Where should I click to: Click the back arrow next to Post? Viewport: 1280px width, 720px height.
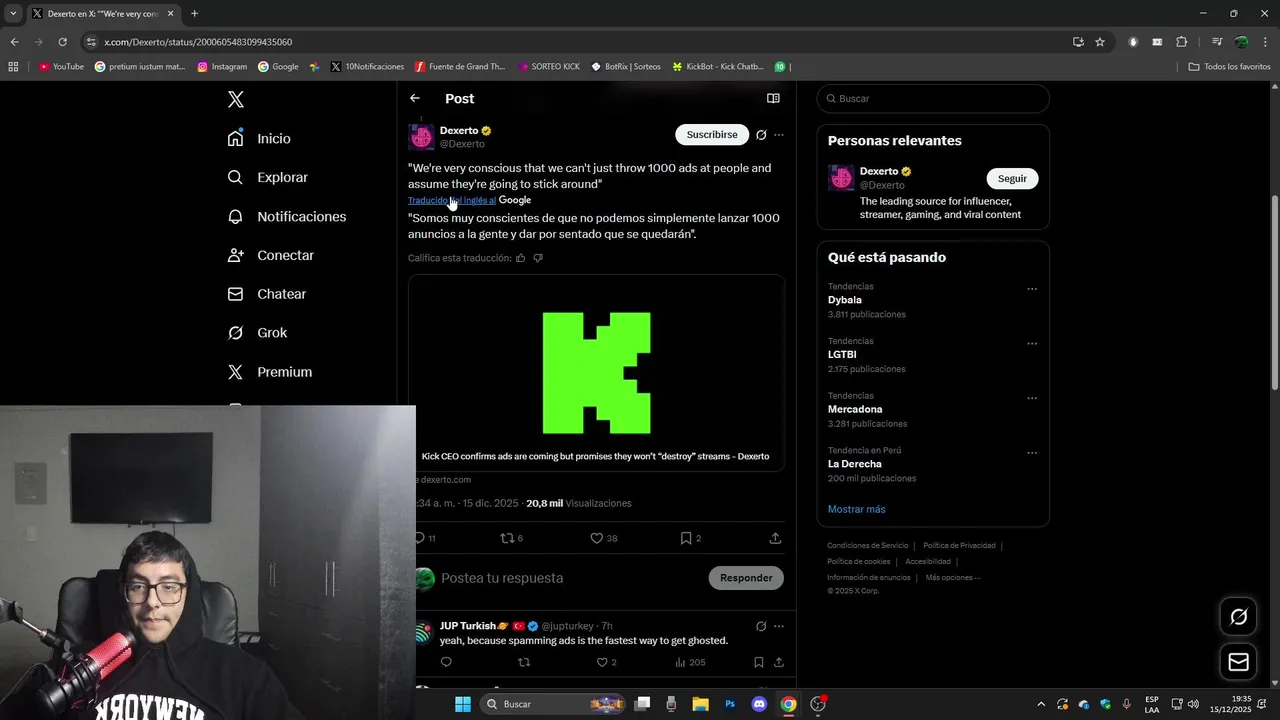(415, 98)
